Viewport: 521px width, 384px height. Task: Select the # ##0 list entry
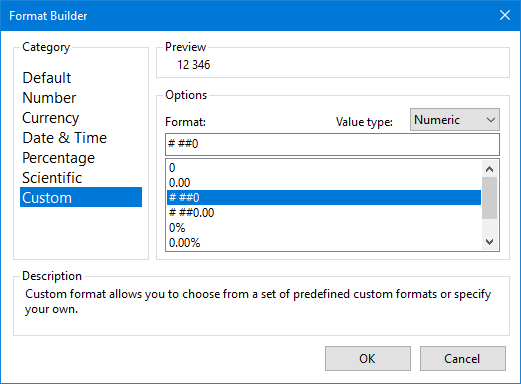click(x=324, y=197)
